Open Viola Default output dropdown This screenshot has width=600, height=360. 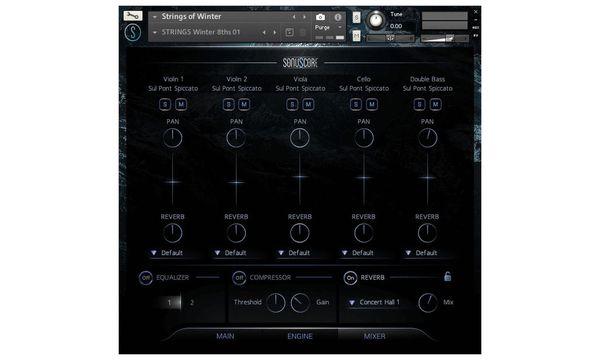click(300, 253)
